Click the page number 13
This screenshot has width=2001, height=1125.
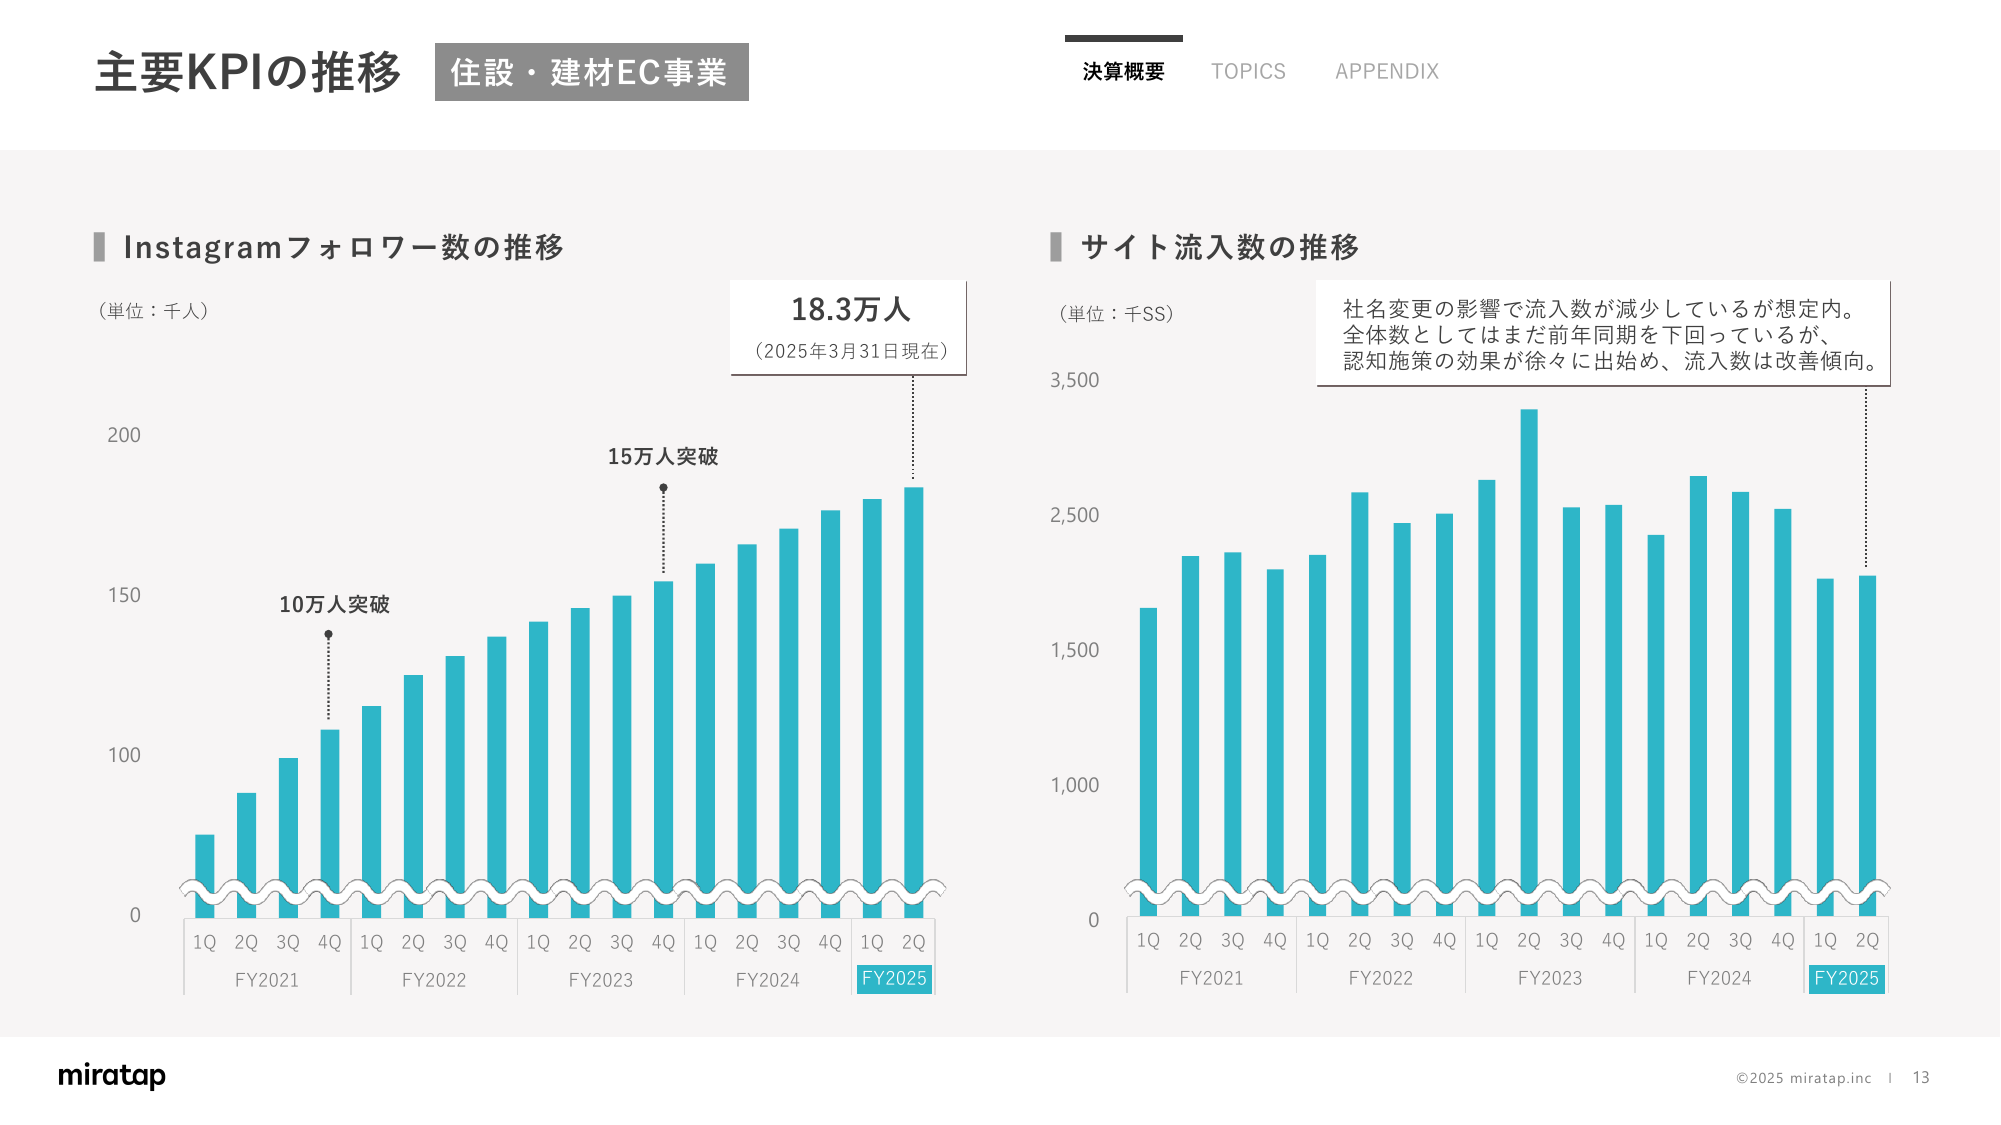[x=1920, y=1077]
